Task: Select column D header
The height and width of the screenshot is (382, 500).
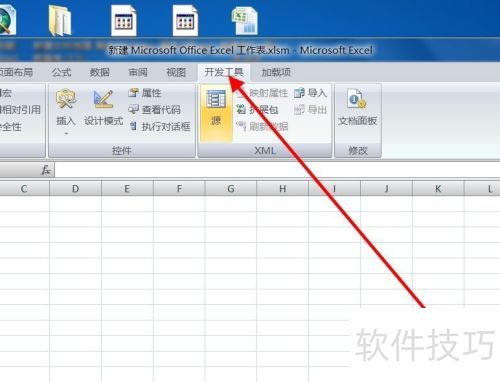Action: click(x=75, y=189)
